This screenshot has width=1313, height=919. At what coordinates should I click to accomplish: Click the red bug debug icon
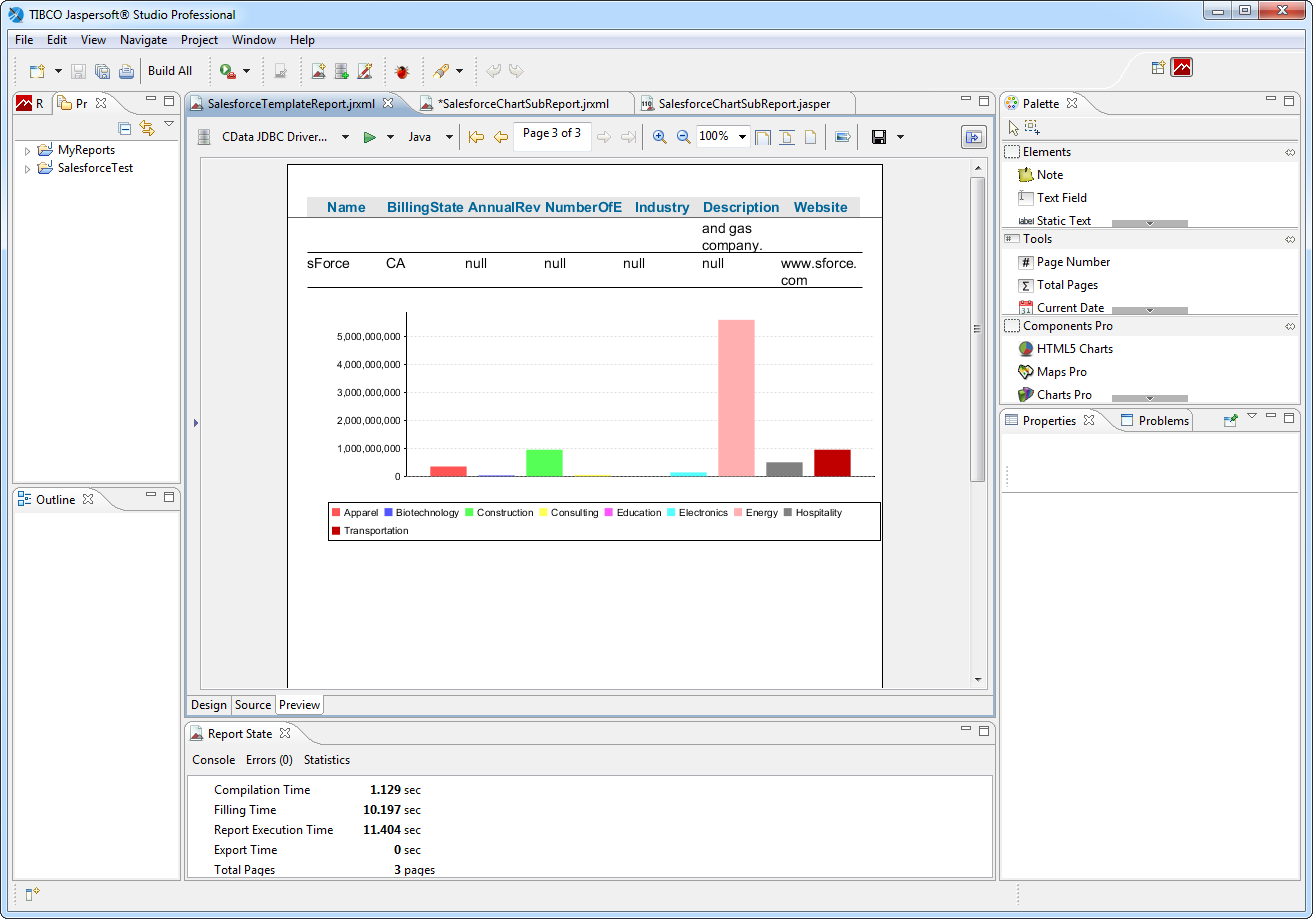point(402,71)
